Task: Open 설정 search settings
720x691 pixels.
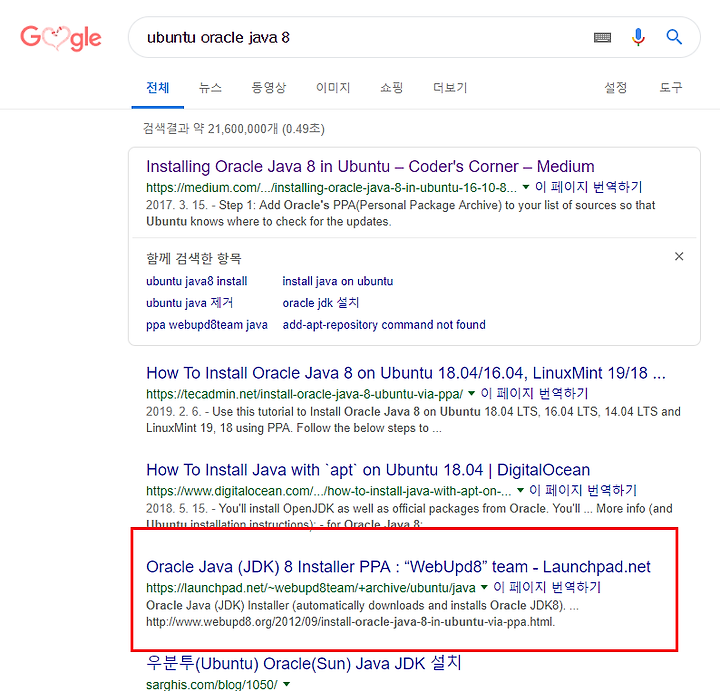Action: 615,87
